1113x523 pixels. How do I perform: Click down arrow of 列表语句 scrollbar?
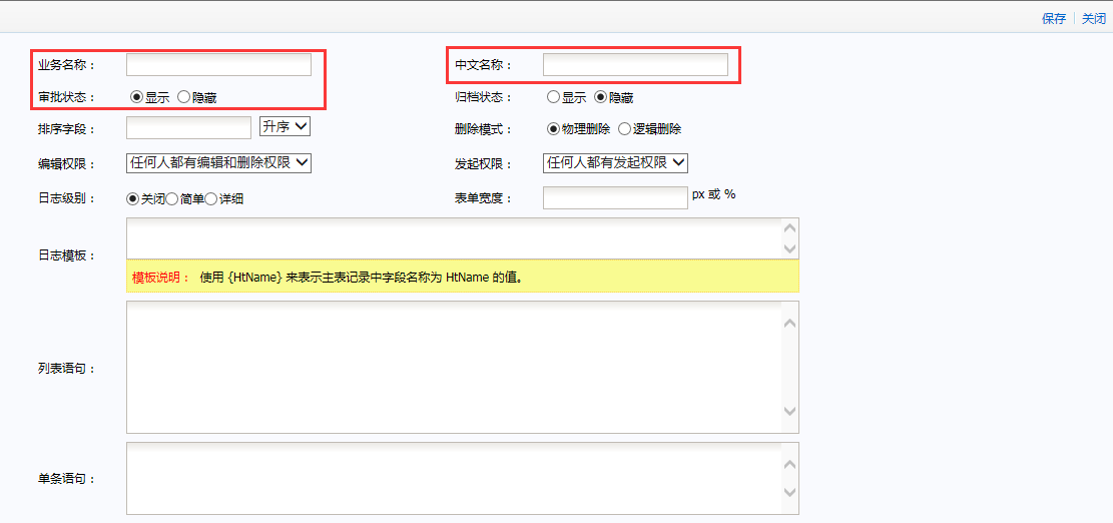click(x=790, y=411)
